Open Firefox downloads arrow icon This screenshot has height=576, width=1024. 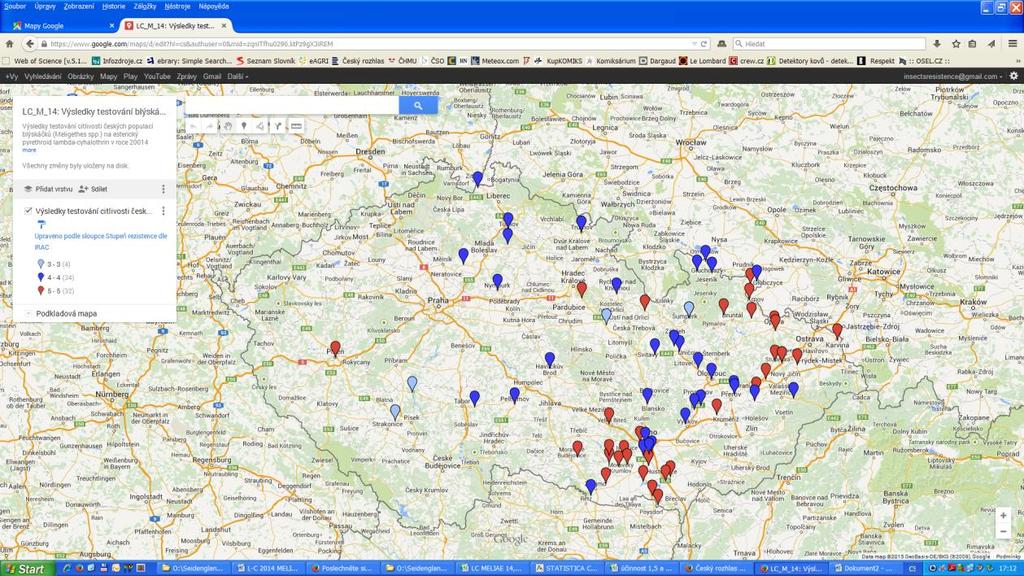pyautogui.click(x=936, y=44)
